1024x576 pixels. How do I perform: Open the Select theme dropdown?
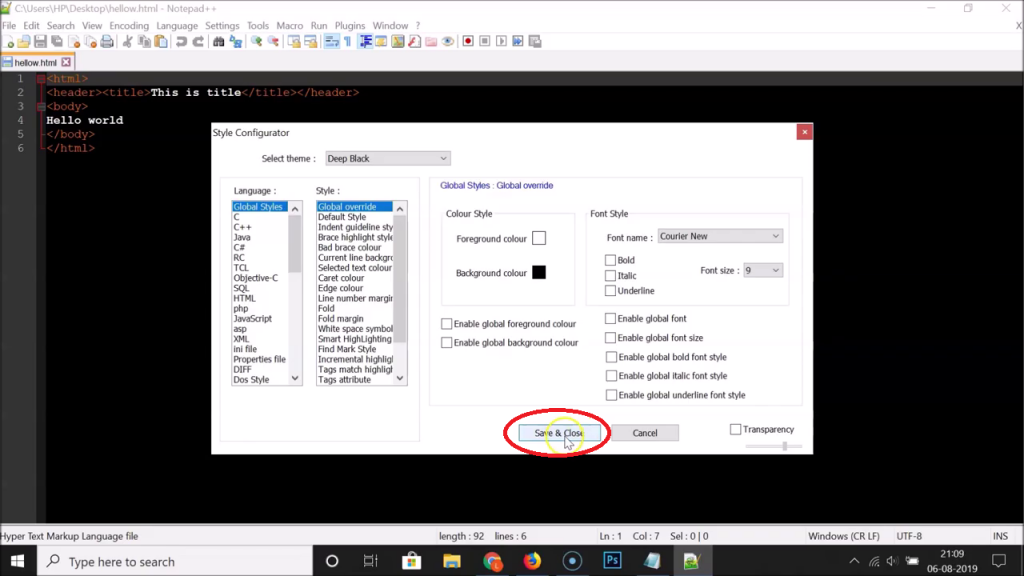click(388, 158)
